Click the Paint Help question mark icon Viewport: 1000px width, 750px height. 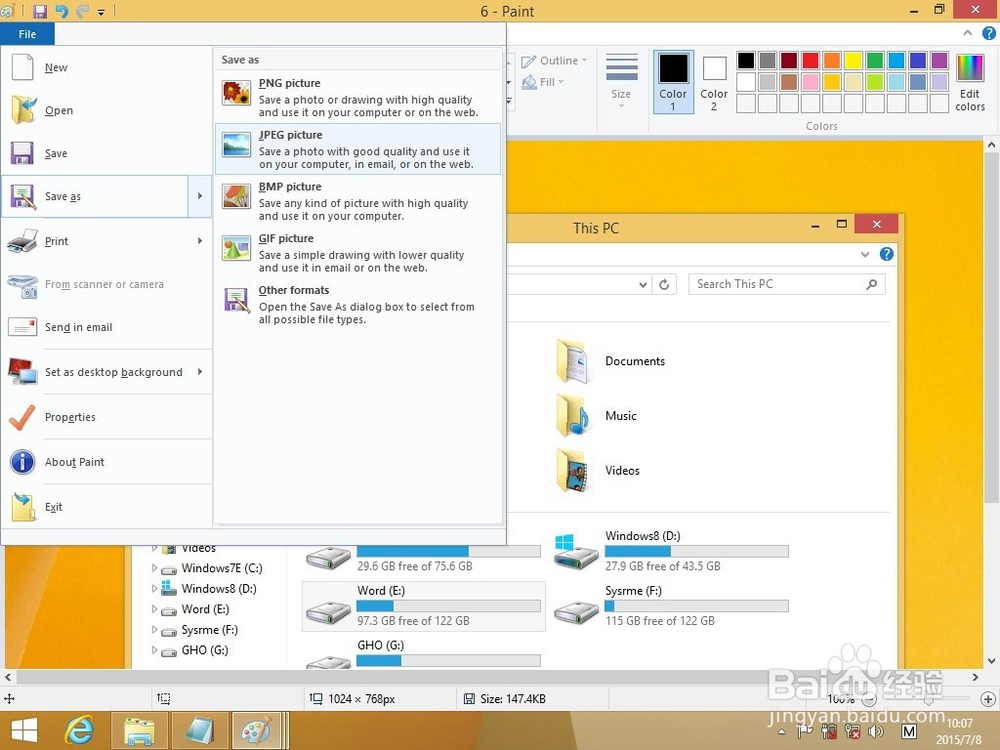tap(989, 33)
